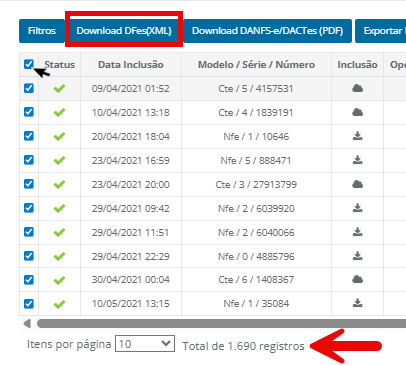Viewport: 406px width, 366px height.
Task: Select cell Cte / 4 / 1839191
Action: click(x=256, y=113)
